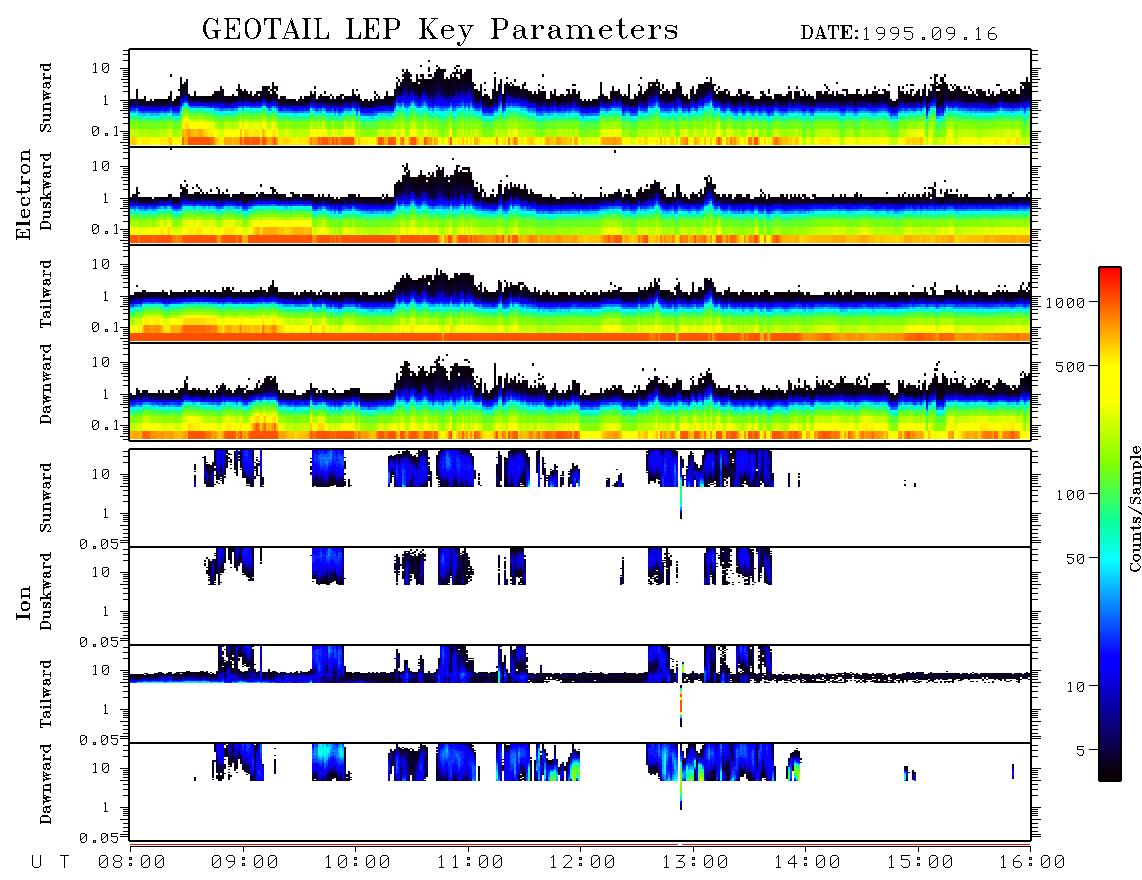Image resolution: width=1142 pixels, height=880 pixels.
Task: Click the Electron Dawnward spectrogram panel
Action: click(x=580, y=391)
